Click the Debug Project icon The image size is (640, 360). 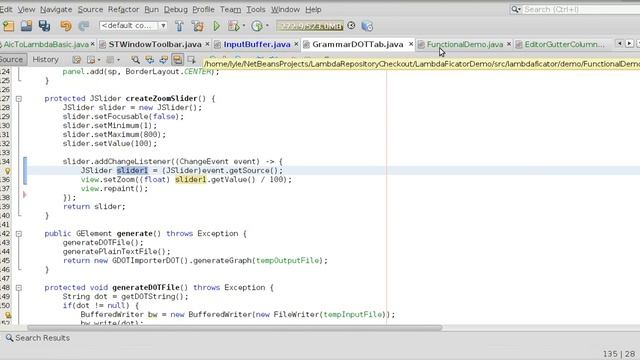click(234, 26)
